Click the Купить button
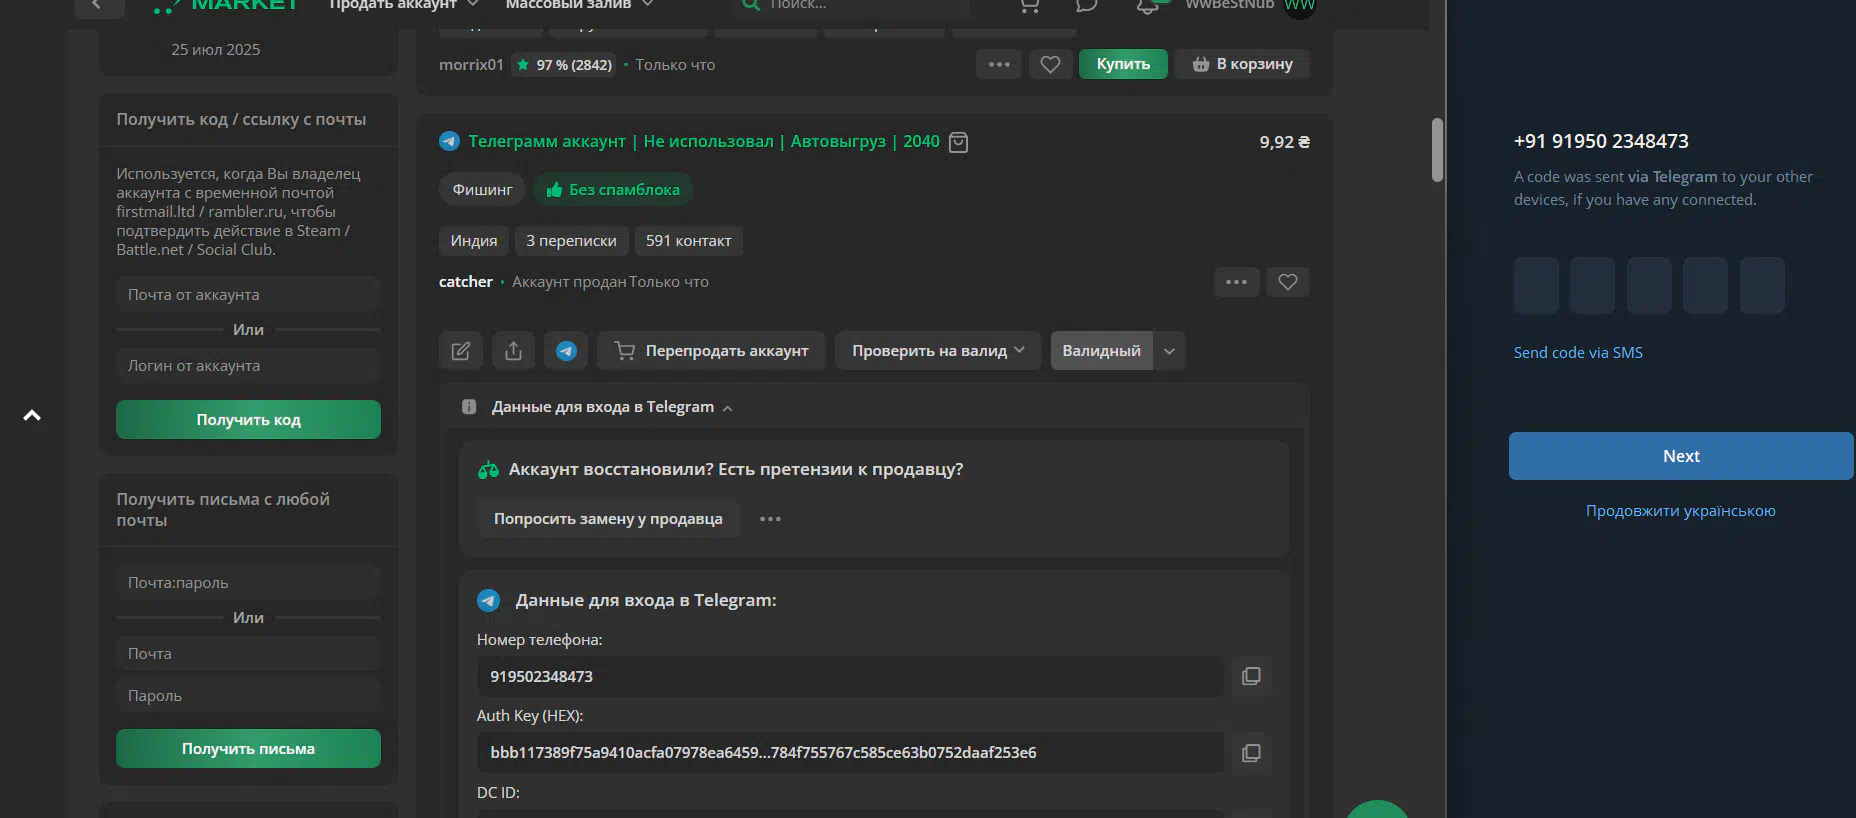This screenshot has width=1856, height=818. 1123,64
